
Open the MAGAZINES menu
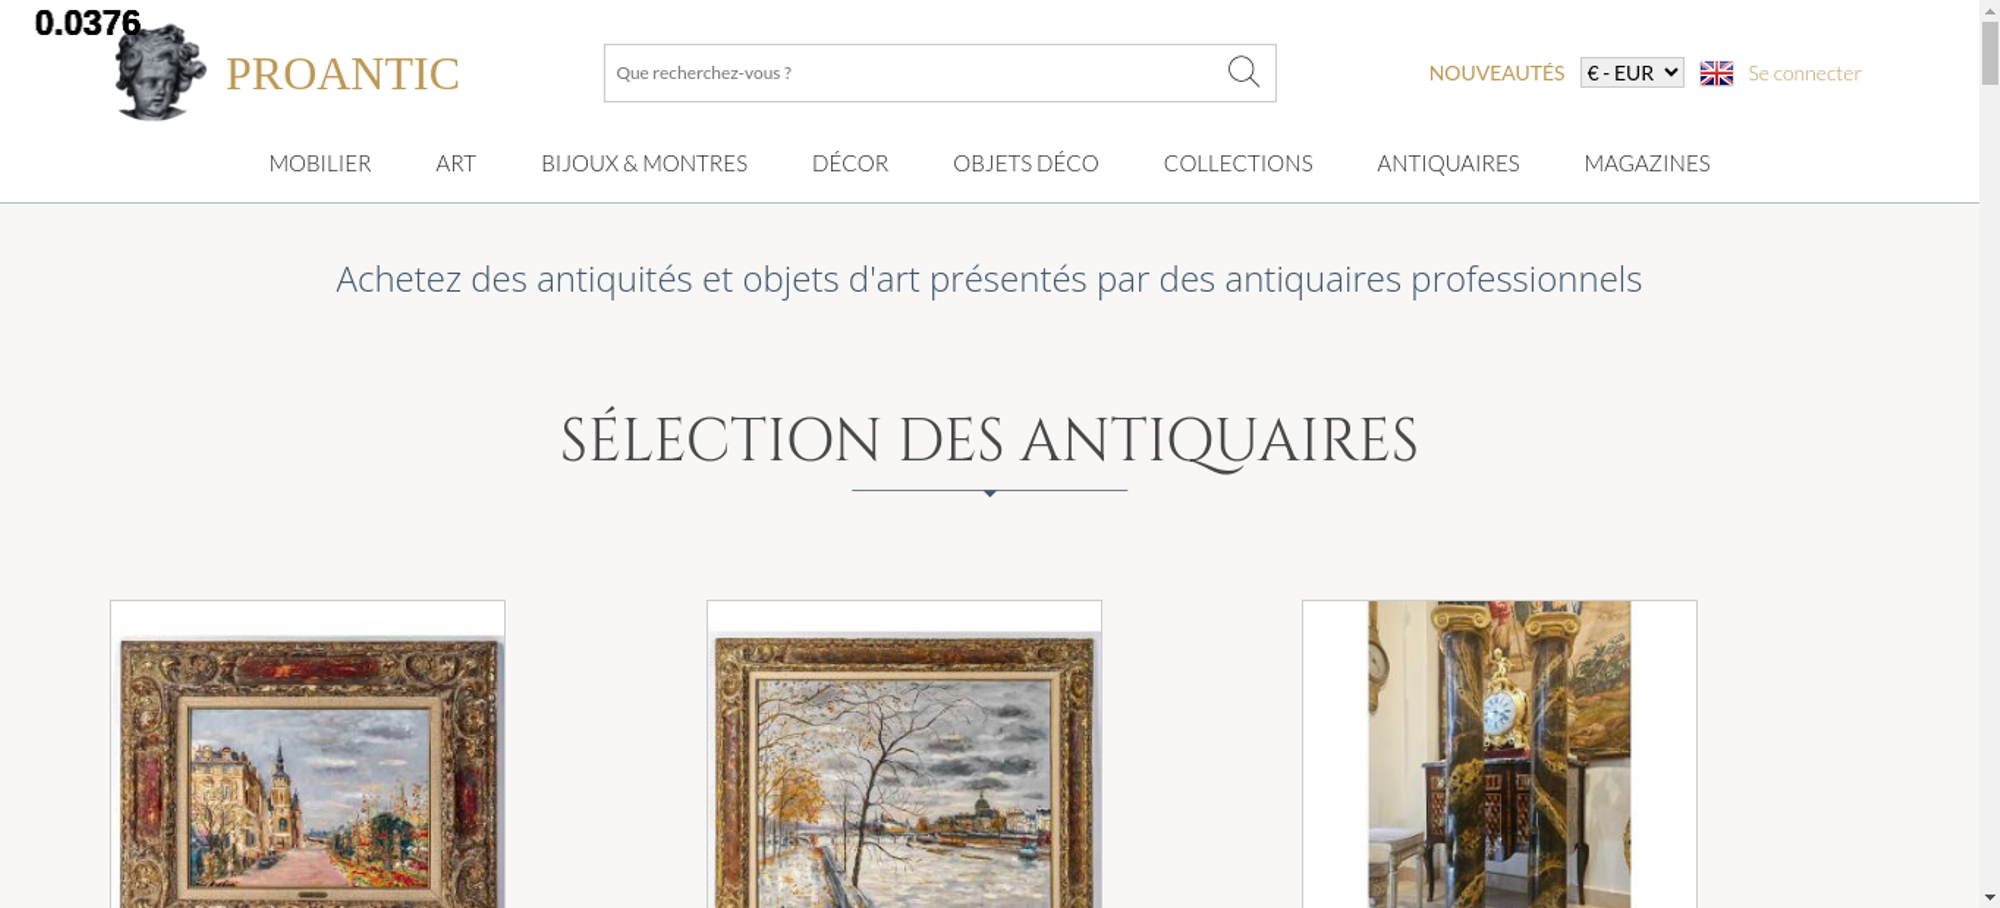[1647, 163]
